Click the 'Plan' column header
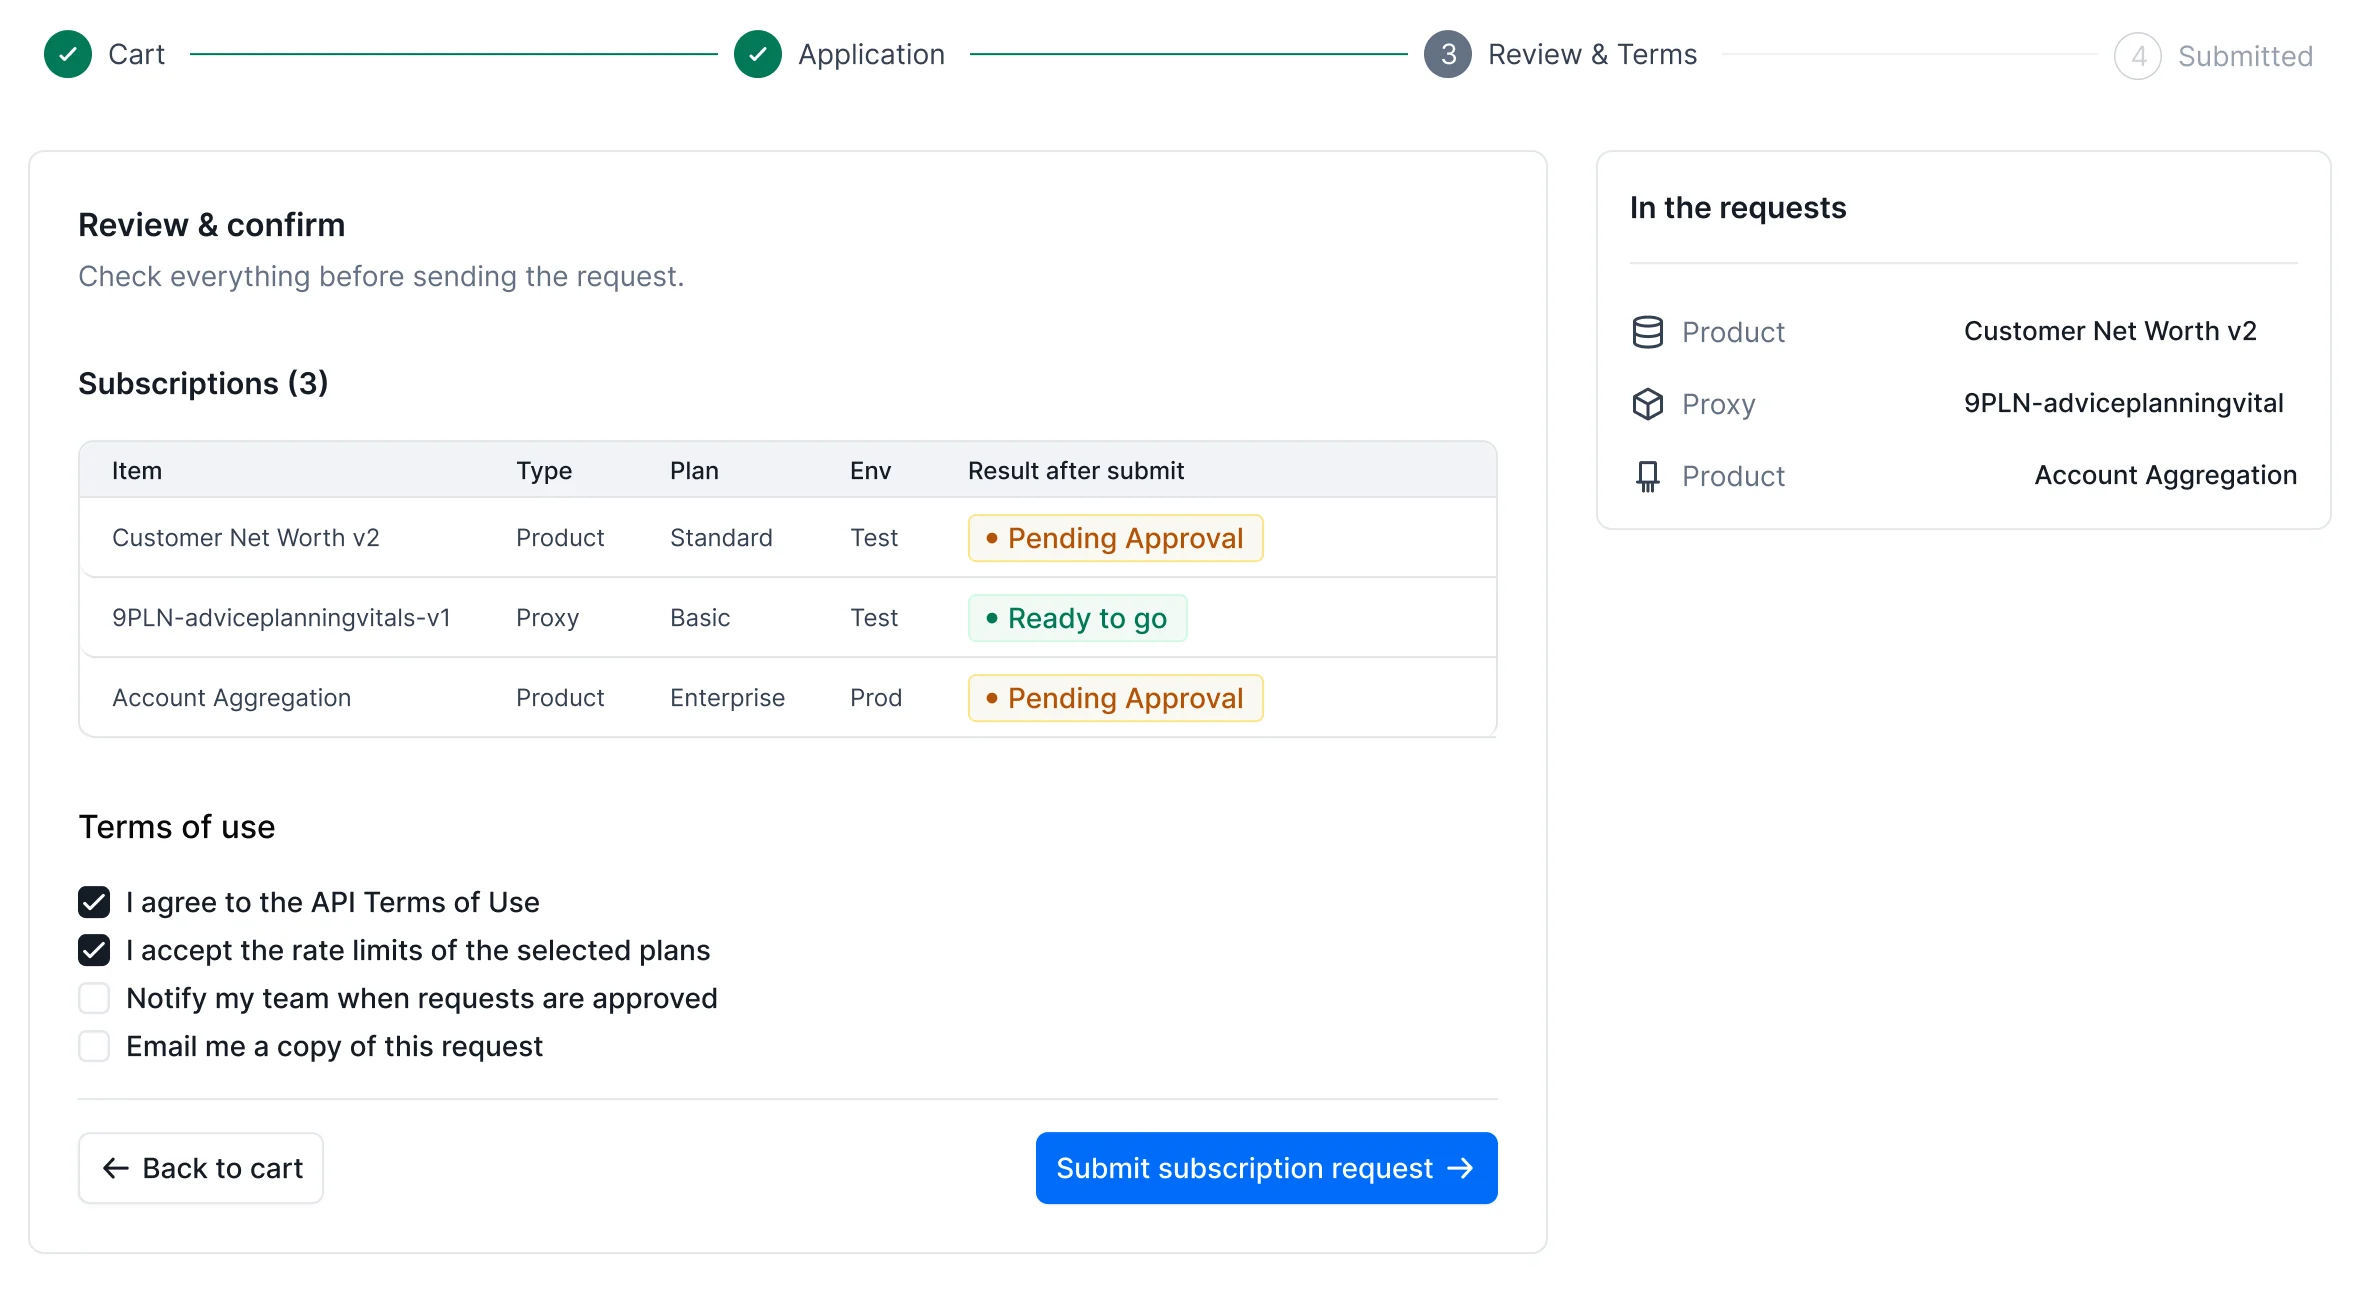 point(694,471)
